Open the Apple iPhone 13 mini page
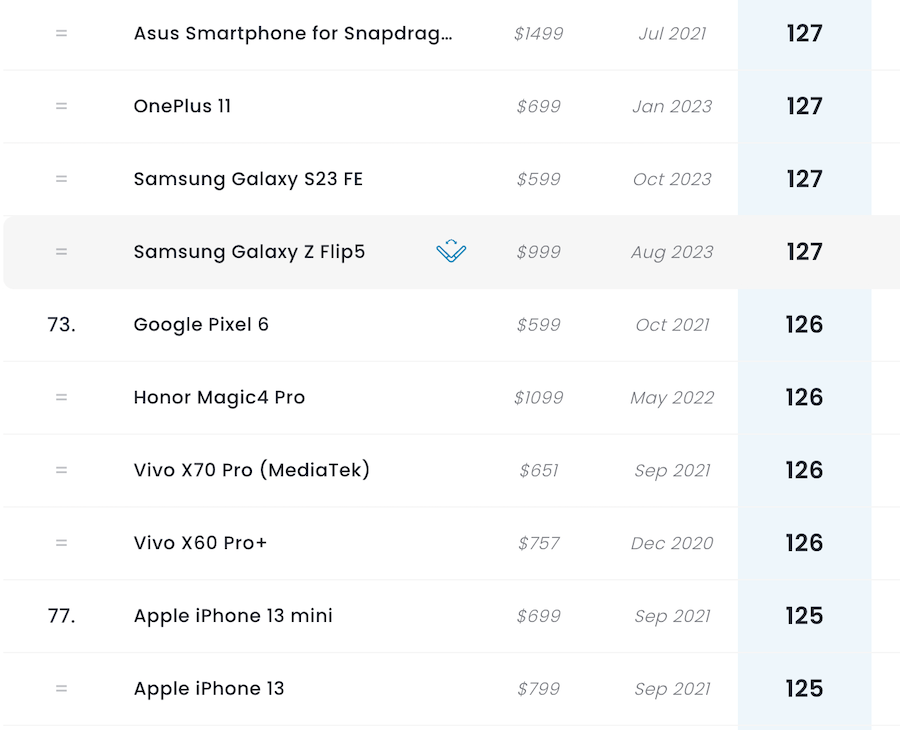Image resolution: width=900 pixels, height=730 pixels. (233, 616)
